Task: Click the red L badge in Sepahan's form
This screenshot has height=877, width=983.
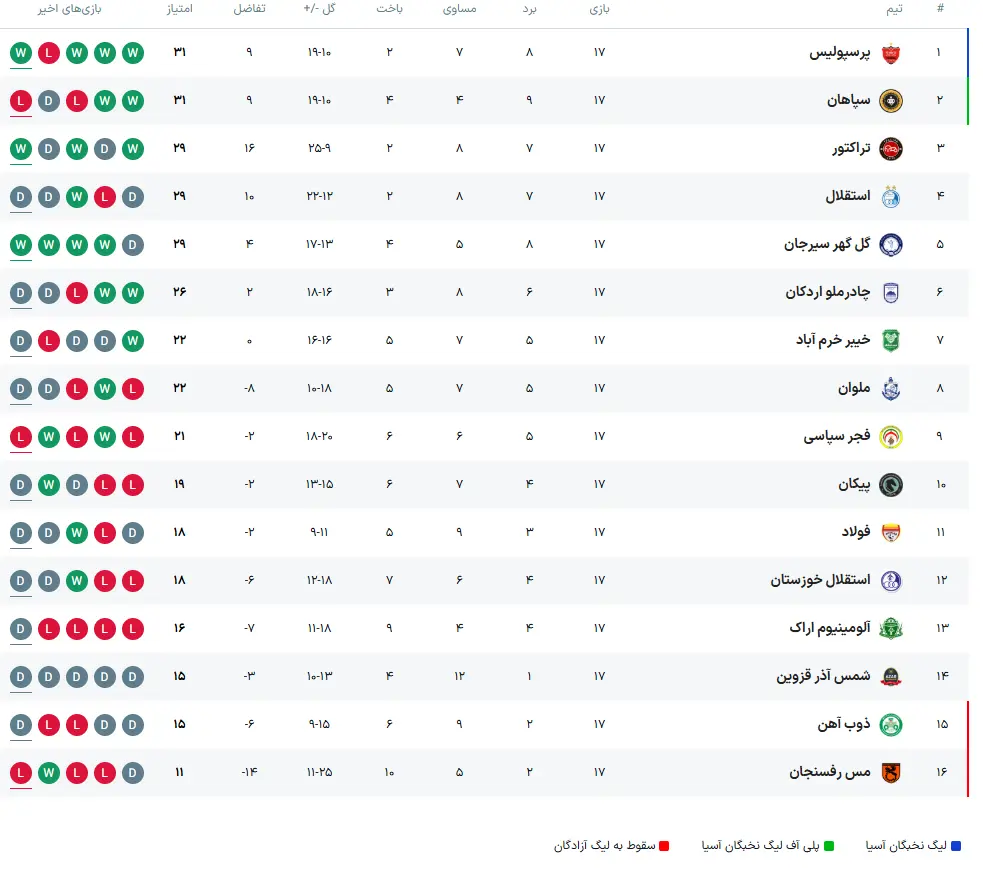Action: (x=21, y=100)
